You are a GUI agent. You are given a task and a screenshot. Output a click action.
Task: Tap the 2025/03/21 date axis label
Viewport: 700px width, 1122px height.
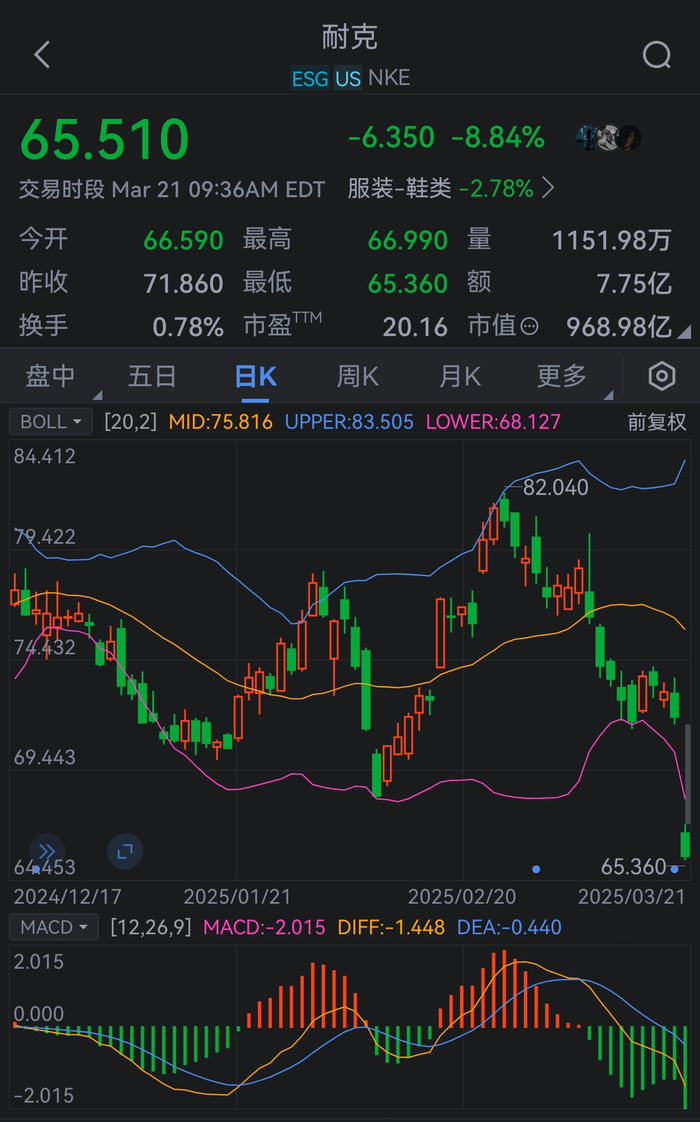tap(631, 897)
